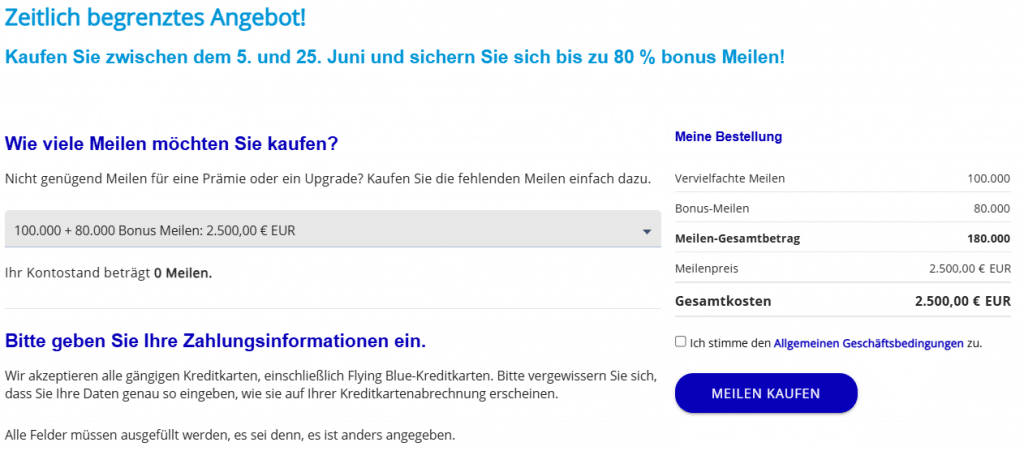Image resolution: width=1024 pixels, height=451 pixels.
Task: Select the Bonus-Meilen row label
Action: click(x=712, y=208)
